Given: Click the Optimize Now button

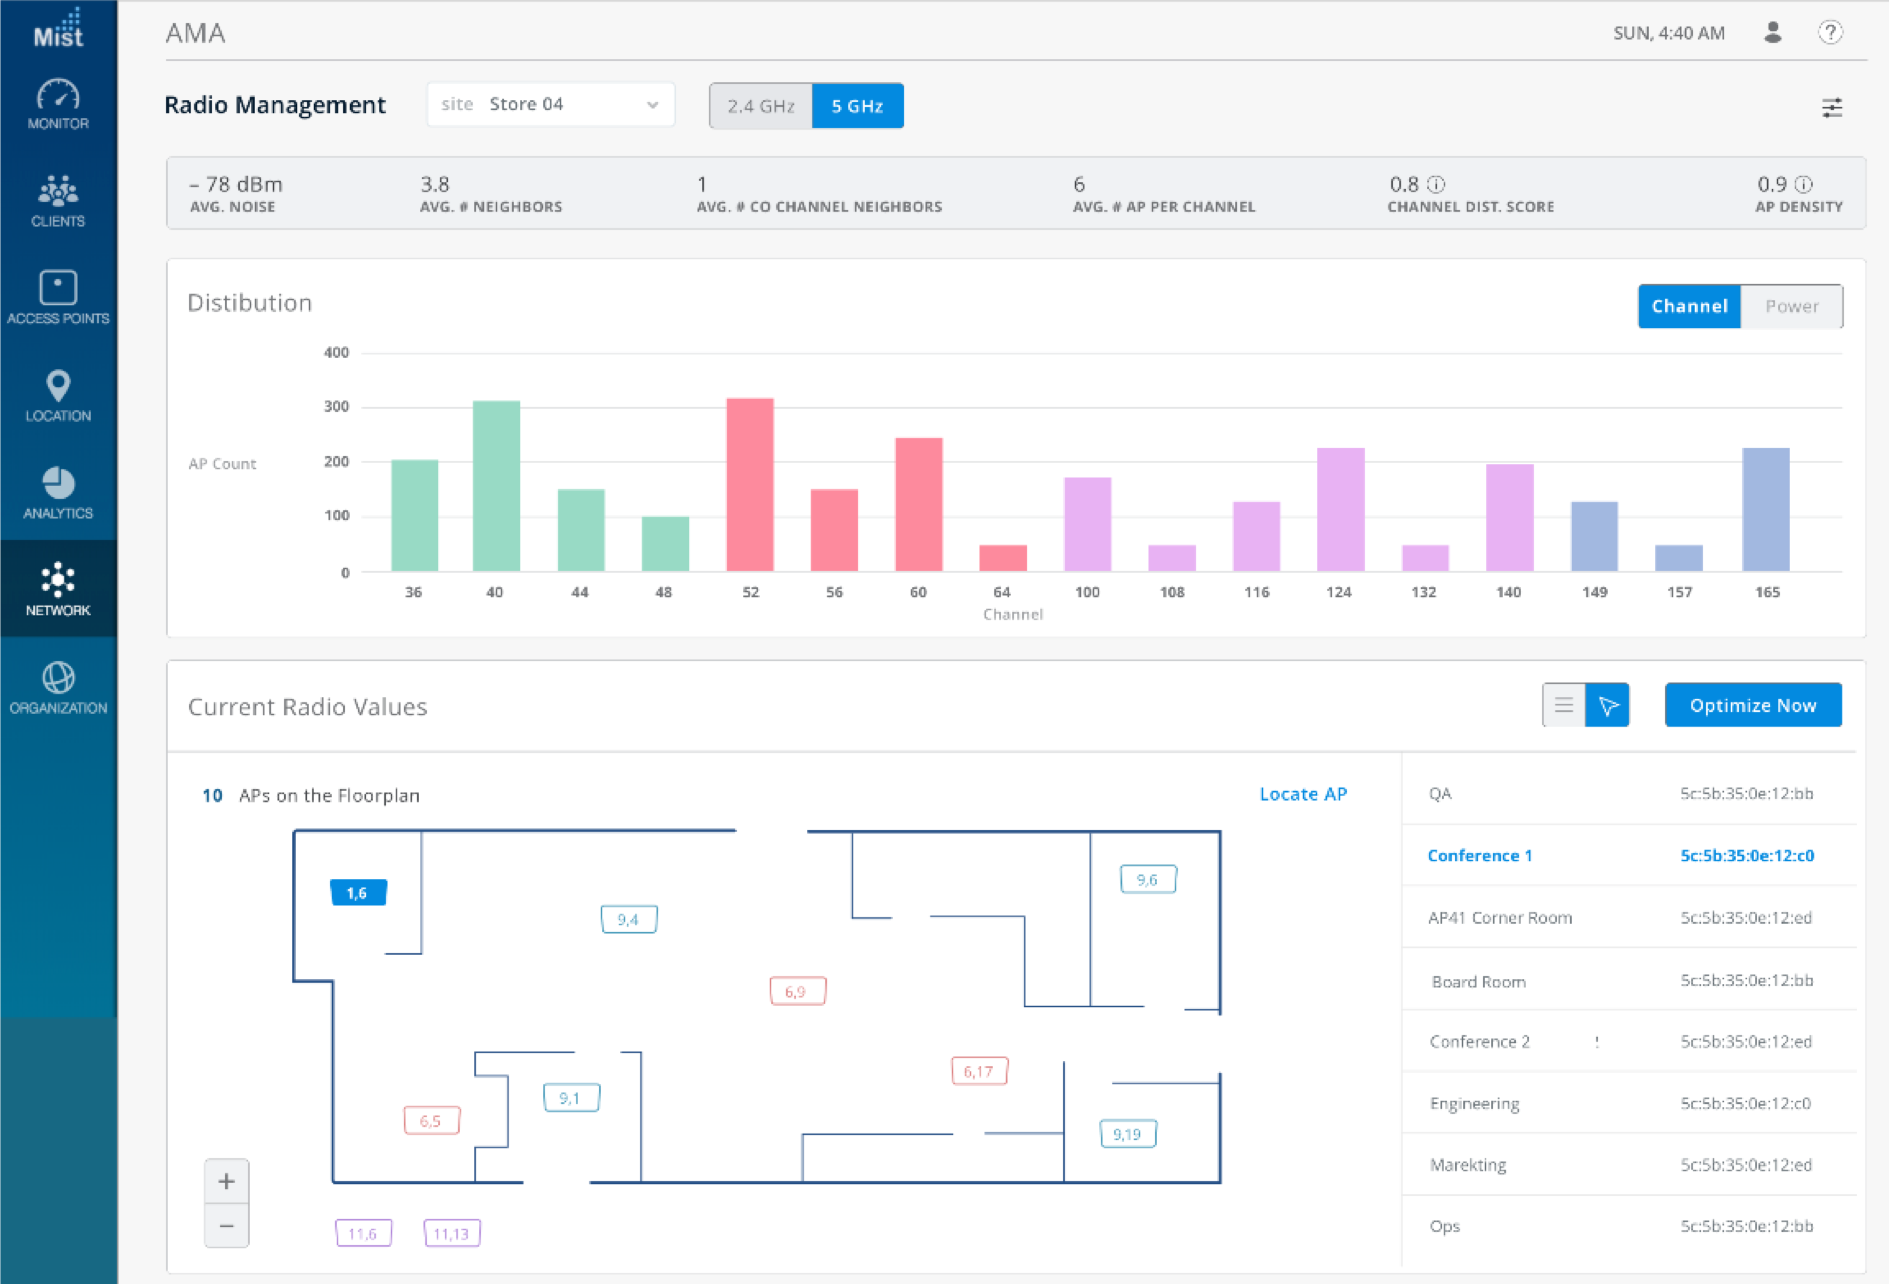Looking at the screenshot, I should (1753, 704).
